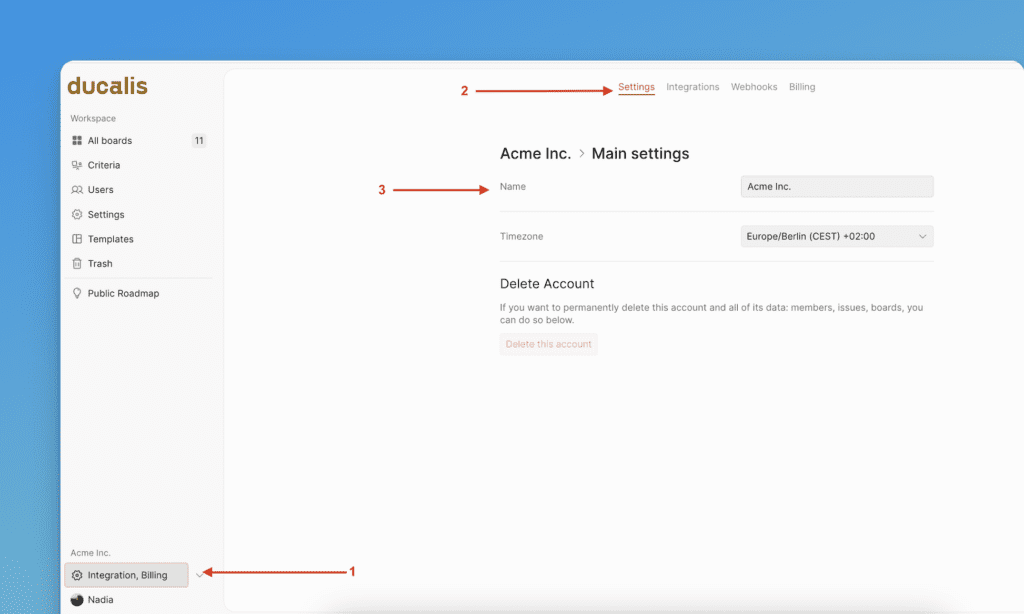
Task: Click the All boards grid icon
Action: point(77,141)
